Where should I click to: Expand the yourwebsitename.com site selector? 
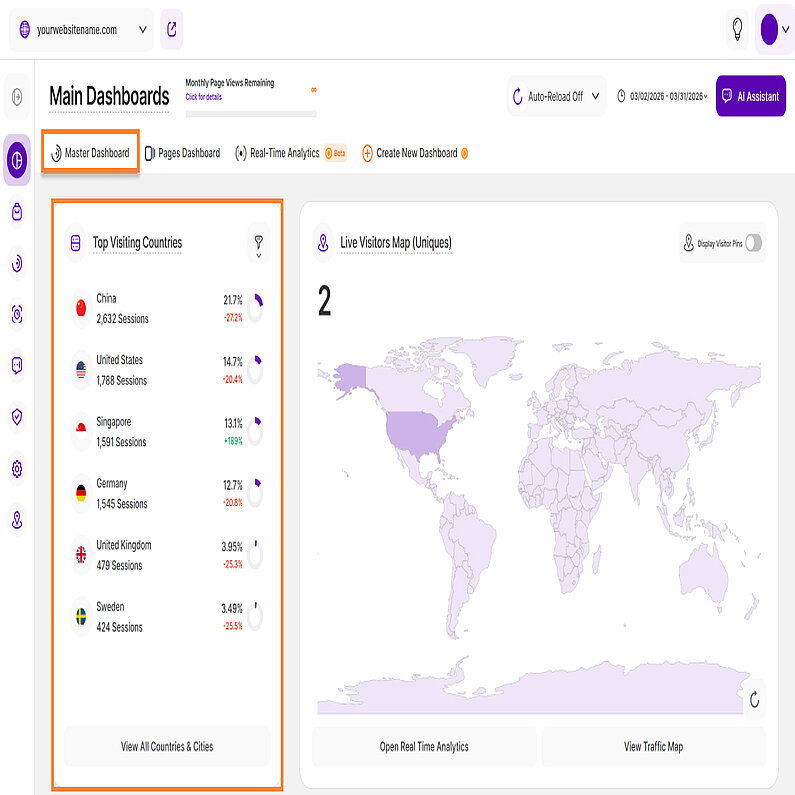(82, 30)
